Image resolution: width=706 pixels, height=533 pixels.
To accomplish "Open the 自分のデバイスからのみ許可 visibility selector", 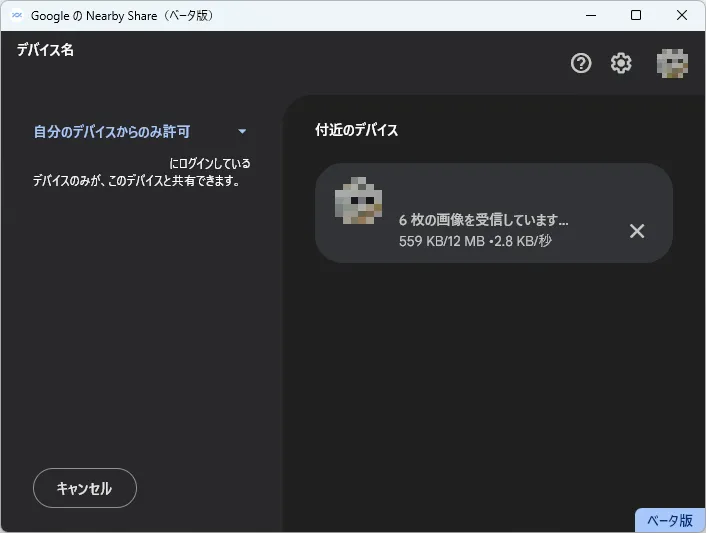I will (112, 131).
